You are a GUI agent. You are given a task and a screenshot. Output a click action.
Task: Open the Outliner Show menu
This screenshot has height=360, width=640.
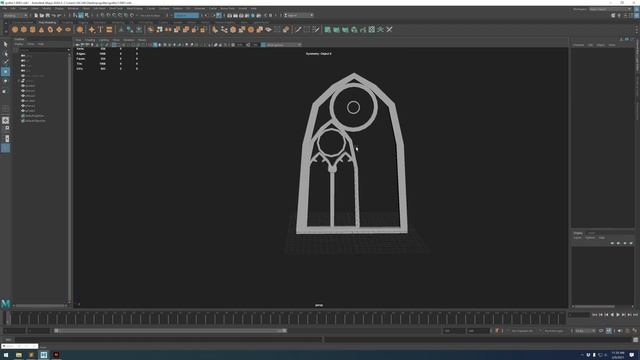(x=31, y=44)
